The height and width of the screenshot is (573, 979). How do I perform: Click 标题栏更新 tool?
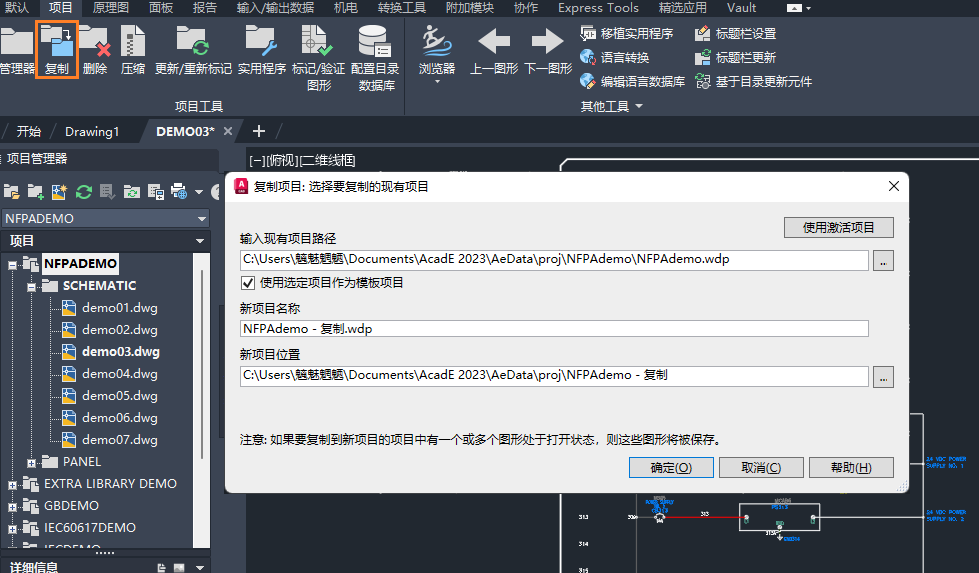735,57
